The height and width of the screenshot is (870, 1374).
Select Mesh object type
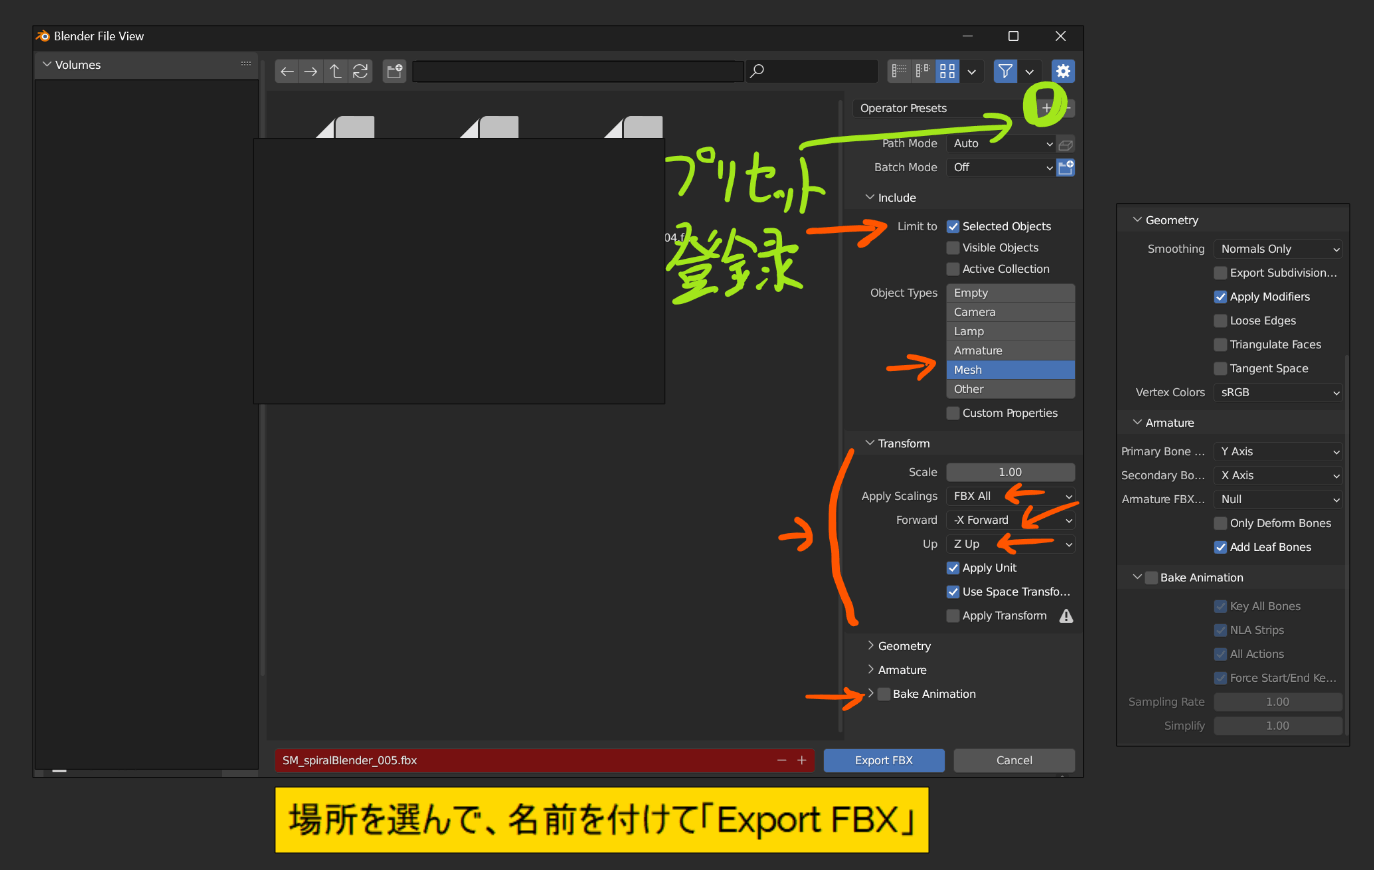coord(1011,370)
